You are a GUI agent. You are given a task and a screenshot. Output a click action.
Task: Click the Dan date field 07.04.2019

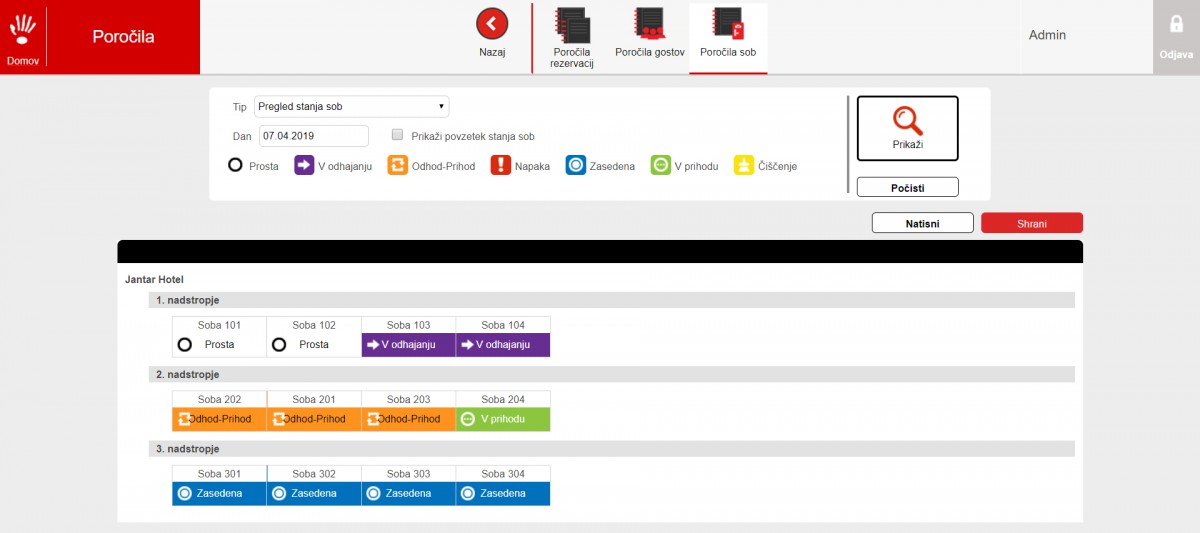point(314,136)
